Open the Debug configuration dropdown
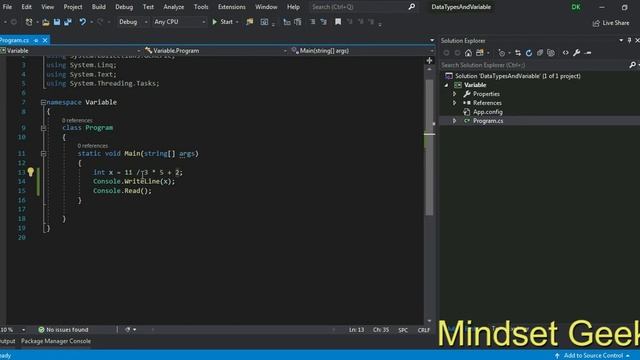640x360 pixels. [x=132, y=22]
